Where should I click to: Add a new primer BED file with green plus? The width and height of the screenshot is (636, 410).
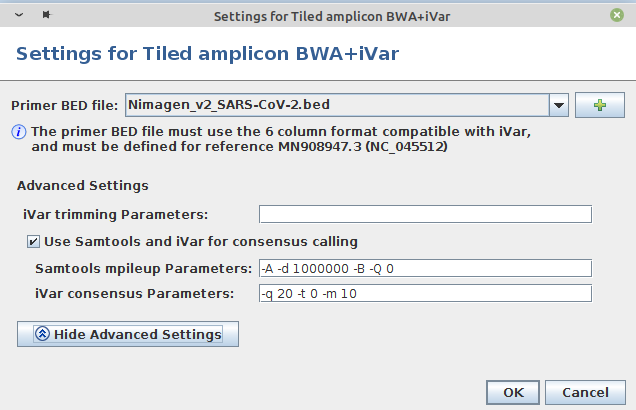click(600, 105)
